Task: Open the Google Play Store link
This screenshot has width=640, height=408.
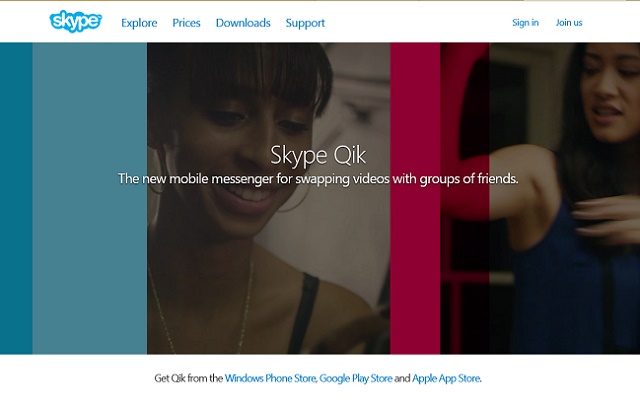Action: coord(356,378)
